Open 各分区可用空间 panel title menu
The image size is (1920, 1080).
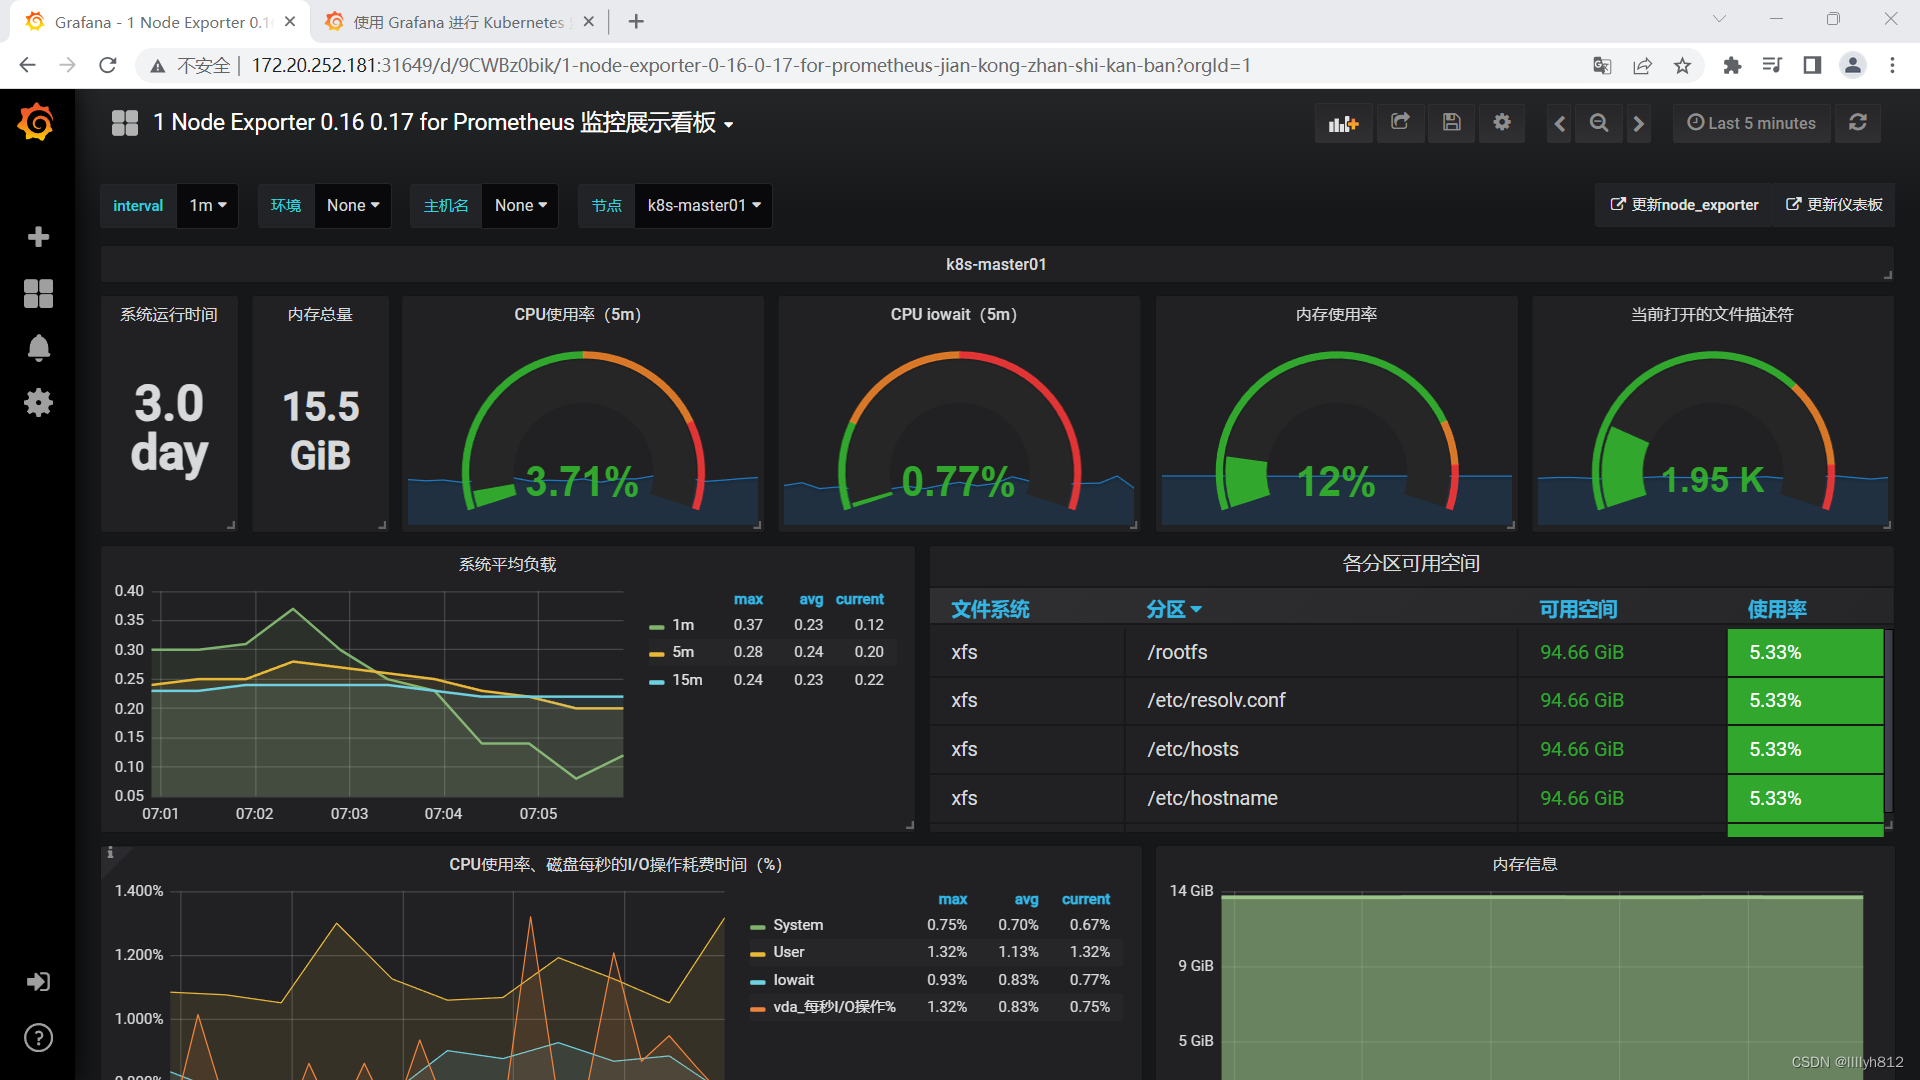click(x=1411, y=563)
